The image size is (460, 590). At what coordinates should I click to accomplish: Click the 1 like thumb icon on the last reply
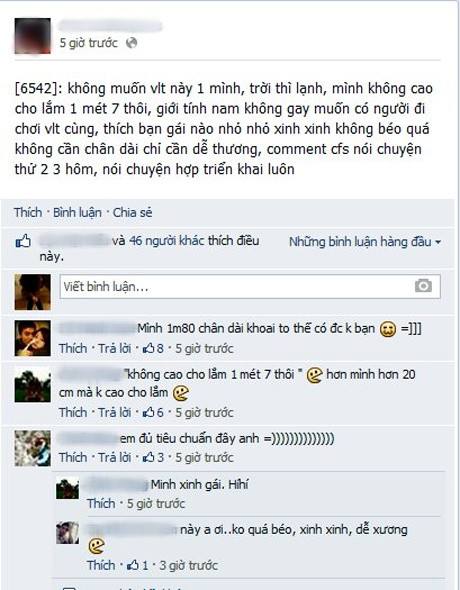click(133, 565)
